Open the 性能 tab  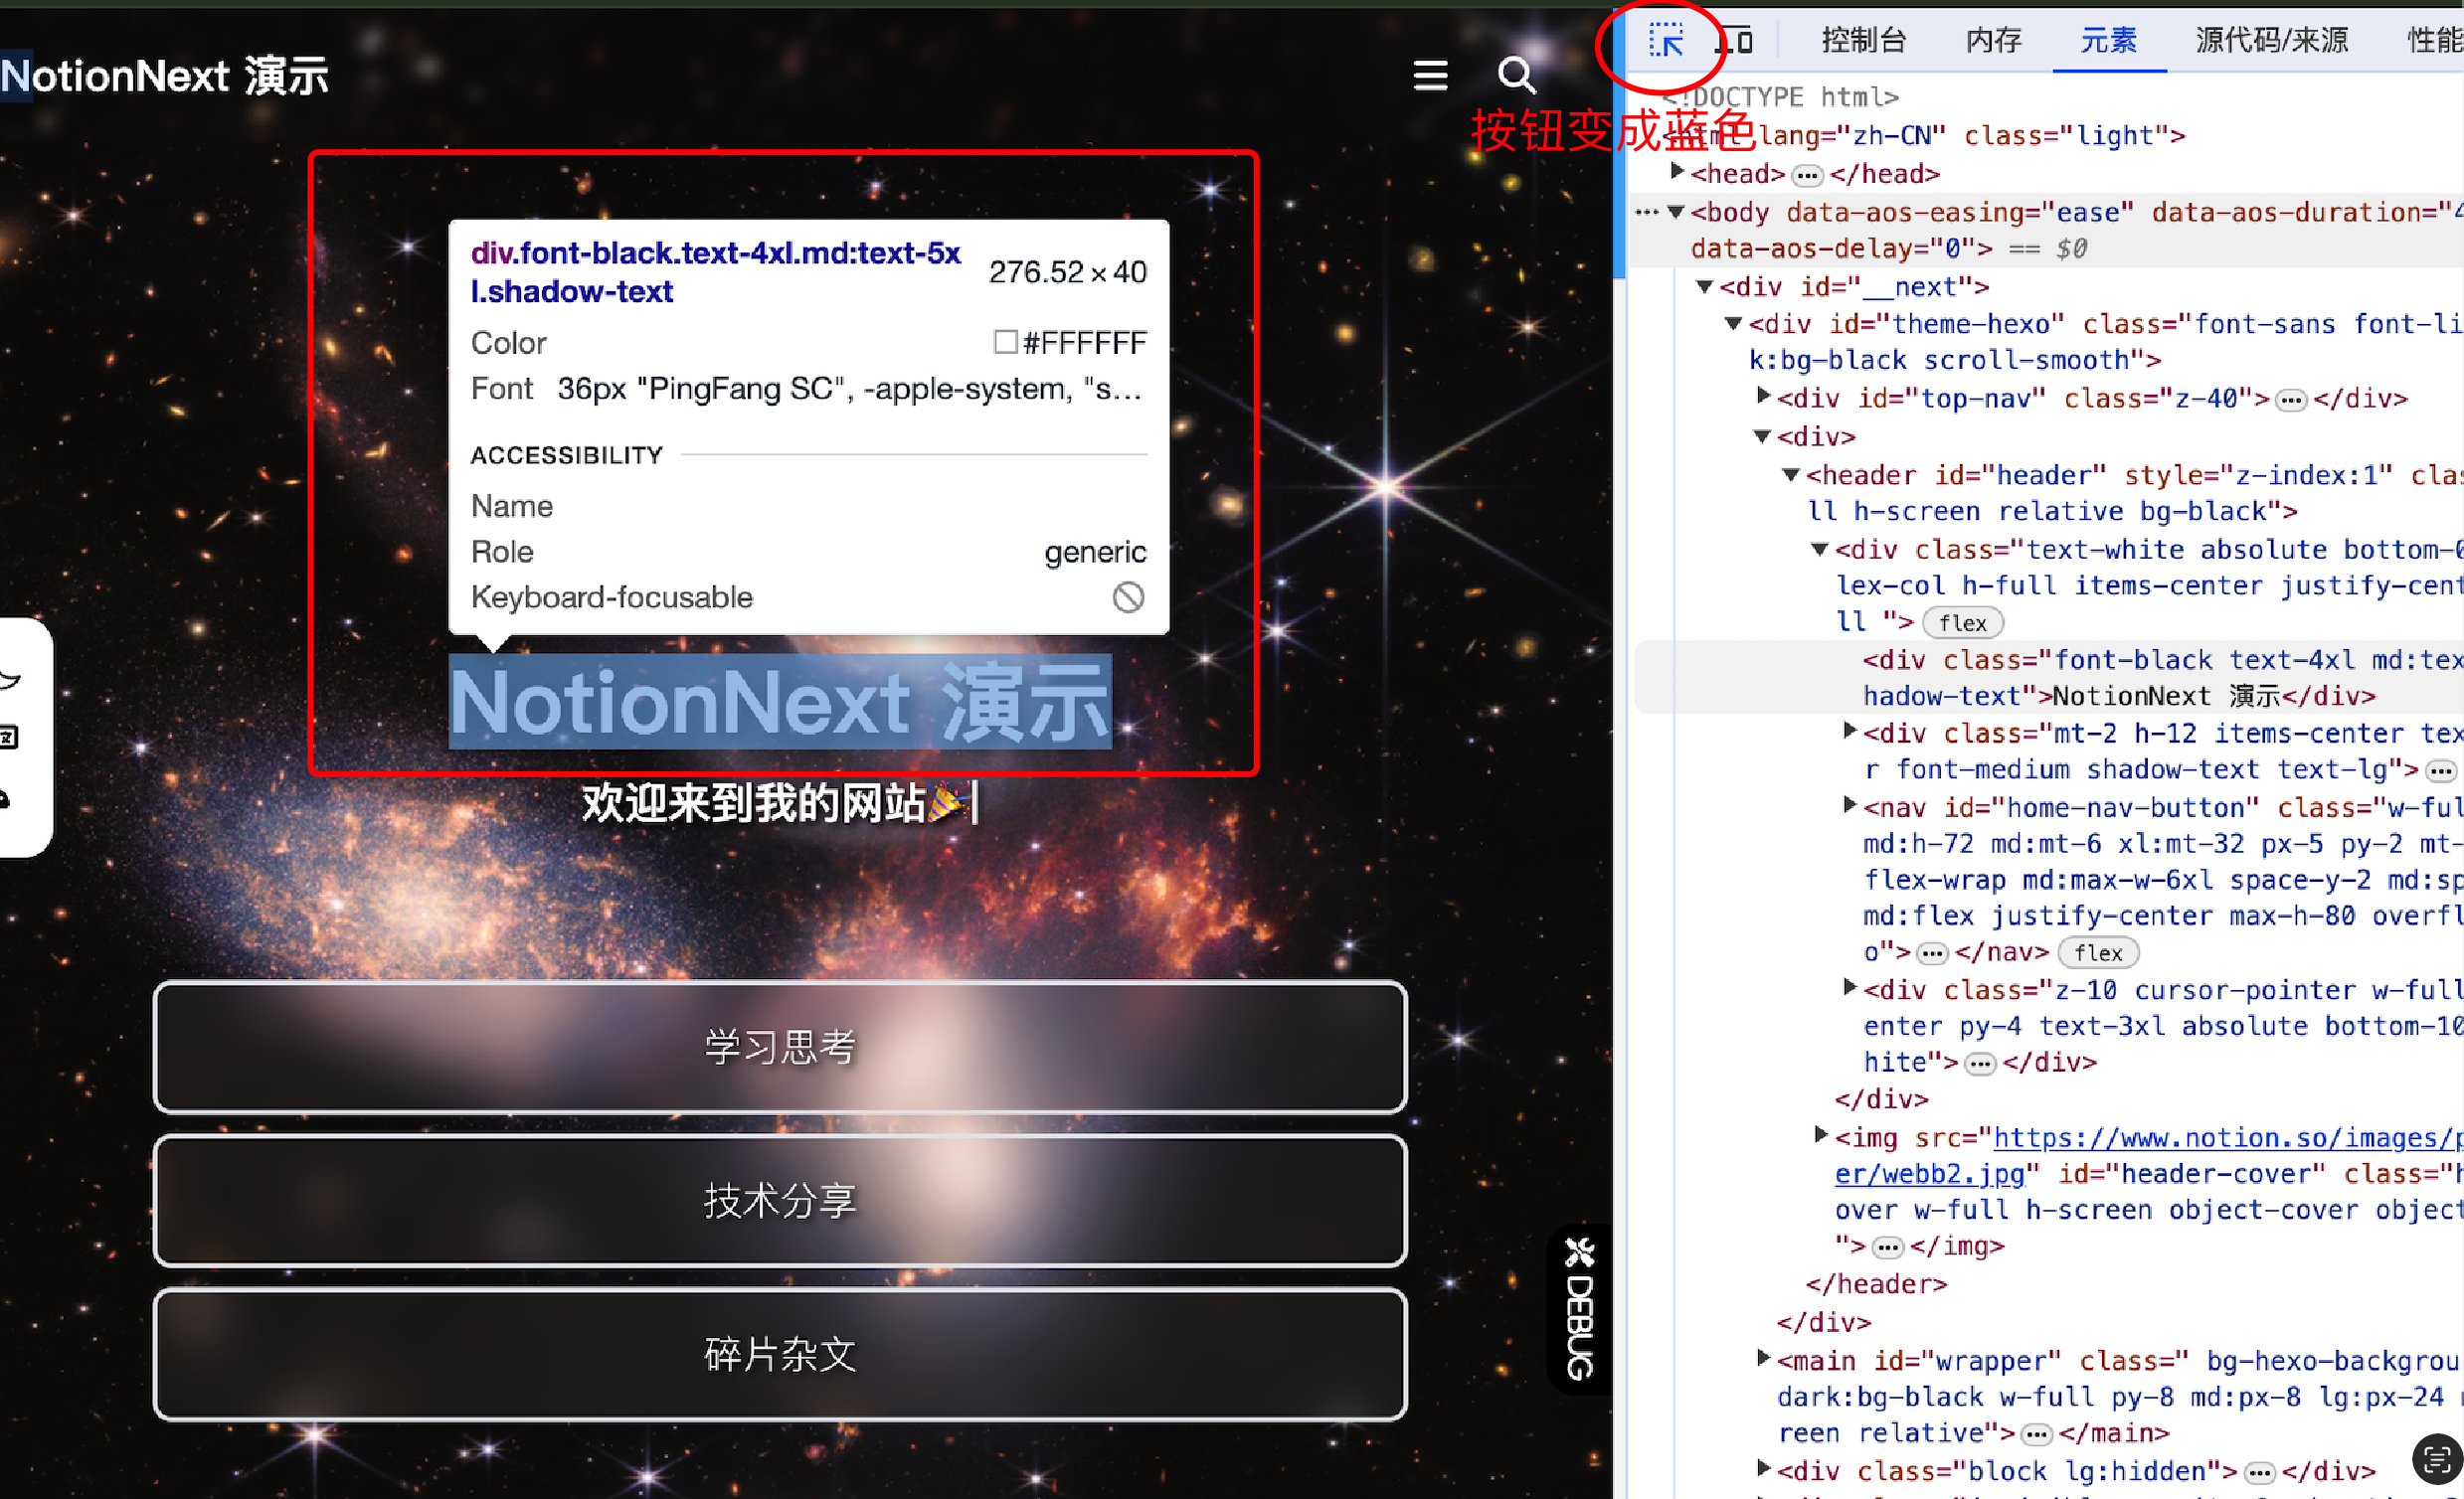(2434, 41)
